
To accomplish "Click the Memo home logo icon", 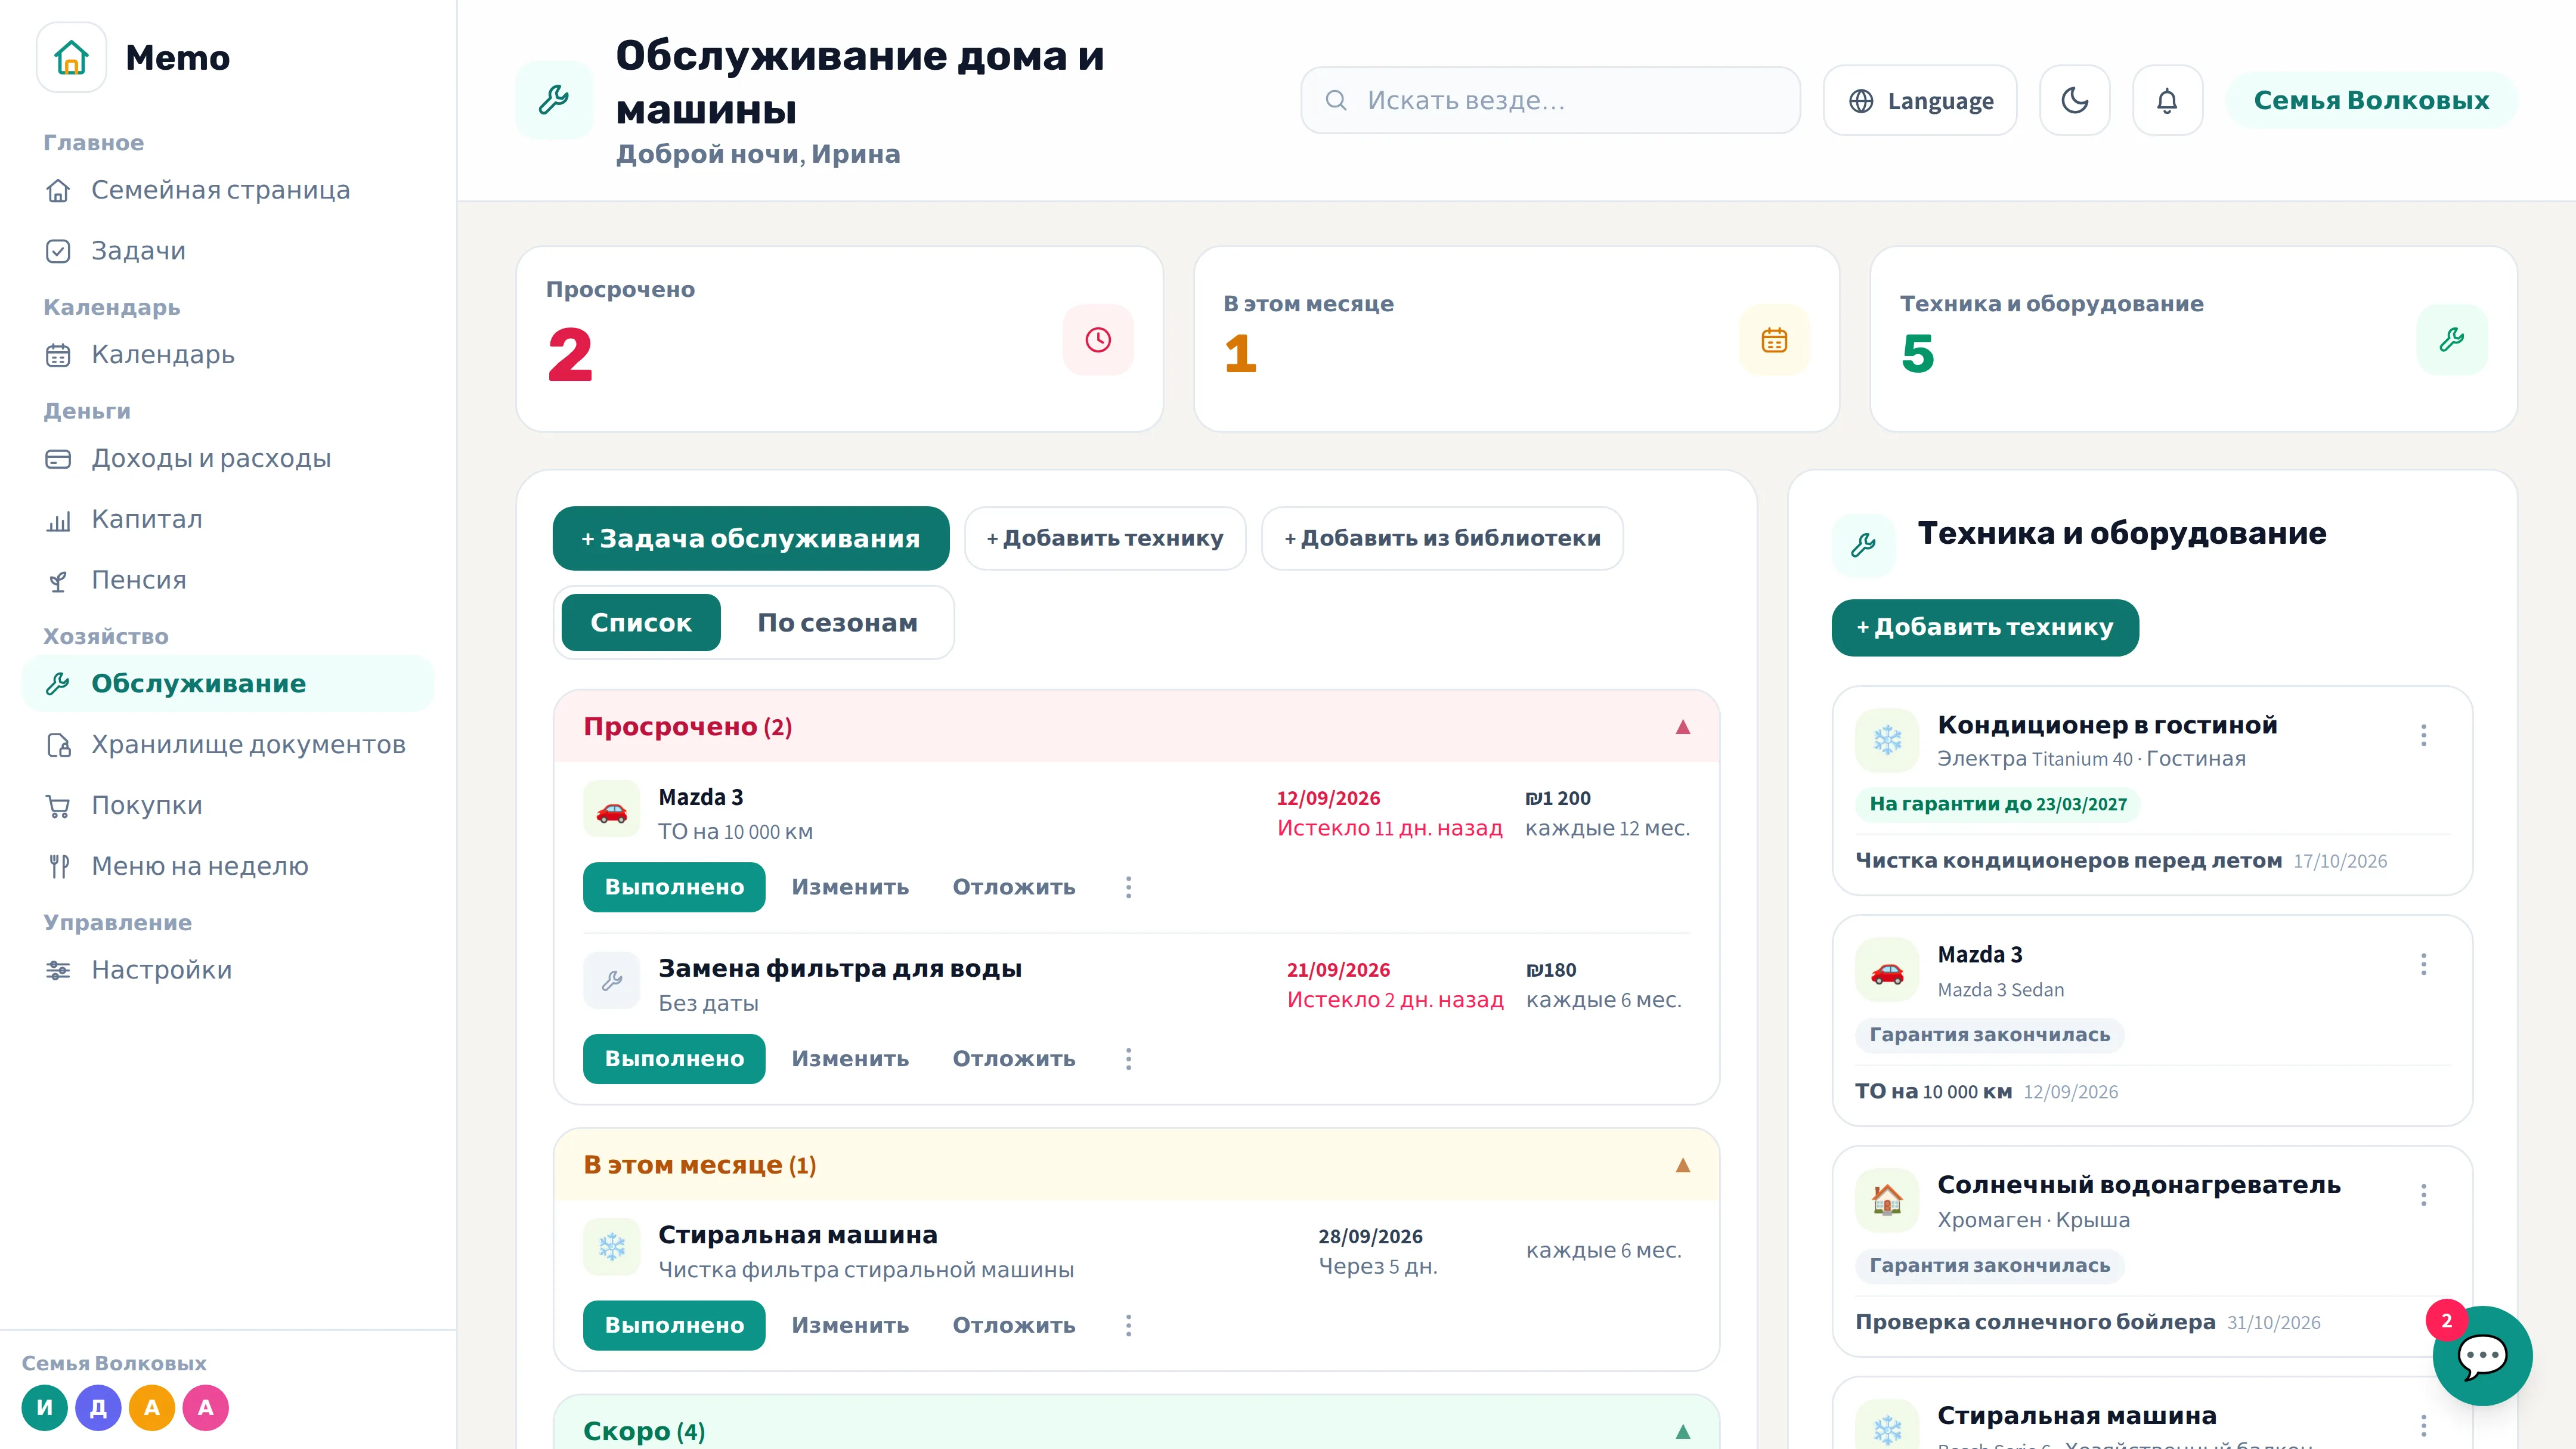I will 71,57.
